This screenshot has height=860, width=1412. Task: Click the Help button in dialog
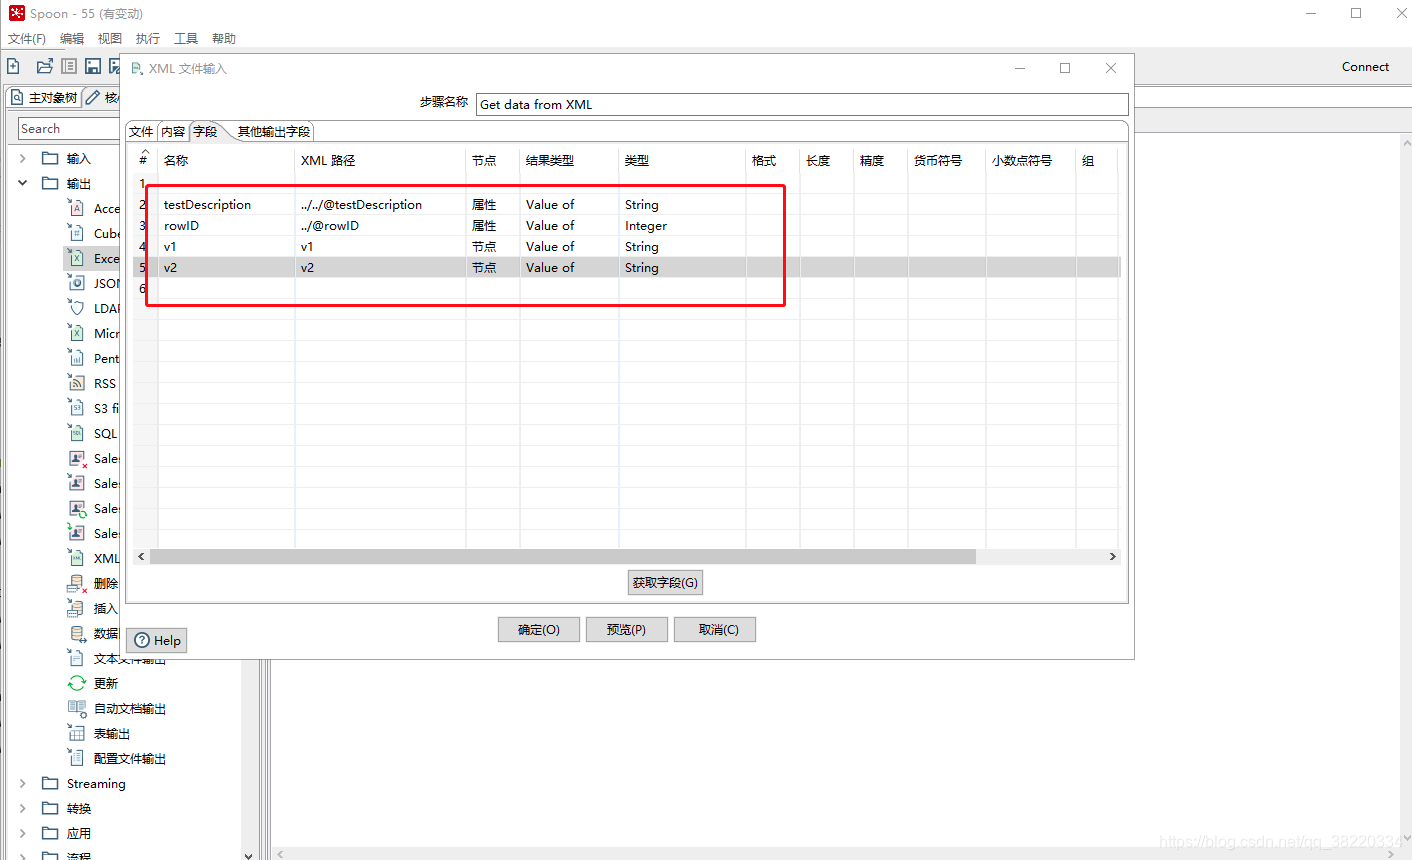pos(158,640)
